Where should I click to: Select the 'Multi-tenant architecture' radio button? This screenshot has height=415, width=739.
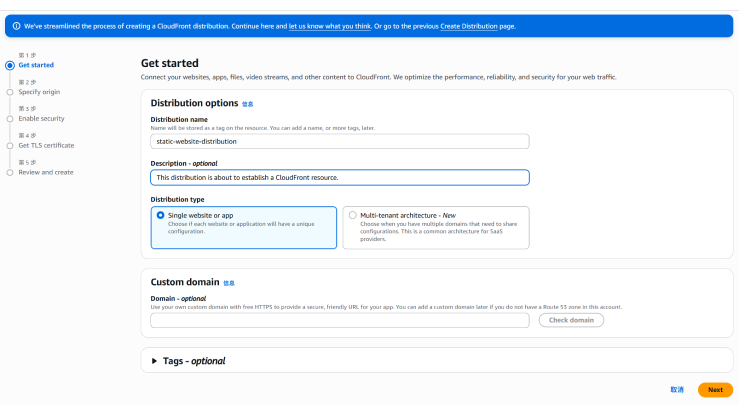pos(352,215)
